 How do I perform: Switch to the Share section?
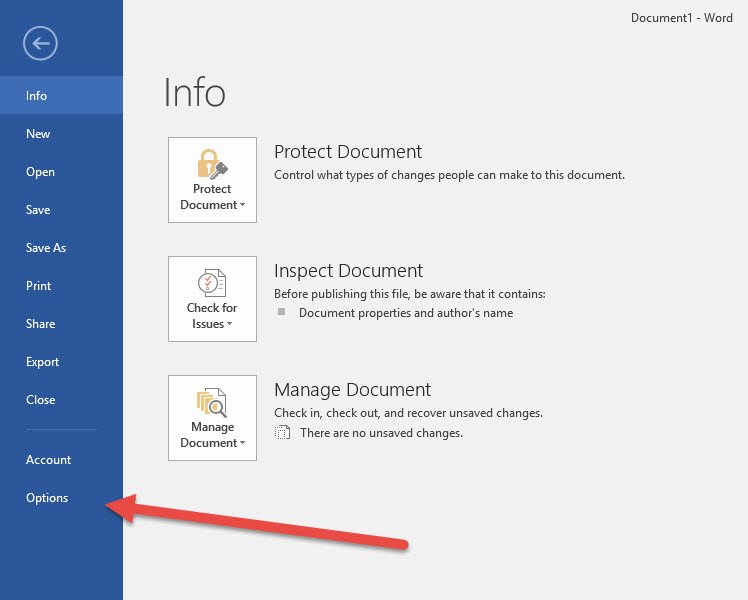(x=40, y=324)
